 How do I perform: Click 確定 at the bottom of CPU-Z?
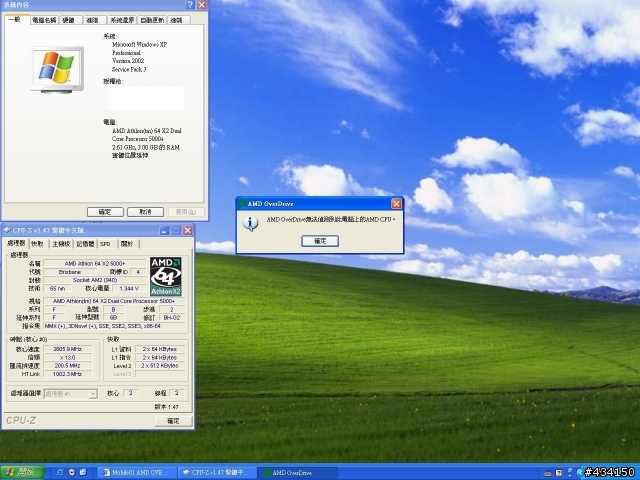coord(173,421)
